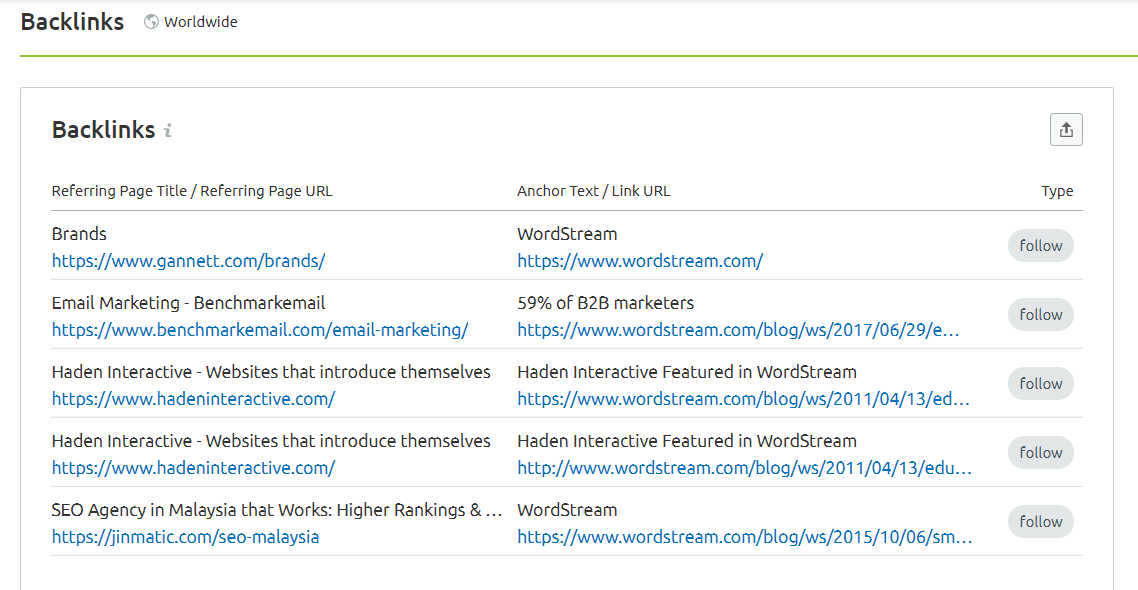Click the follow badge in Brands row
Viewport: 1138px width, 590px height.
tap(1041, 246)
